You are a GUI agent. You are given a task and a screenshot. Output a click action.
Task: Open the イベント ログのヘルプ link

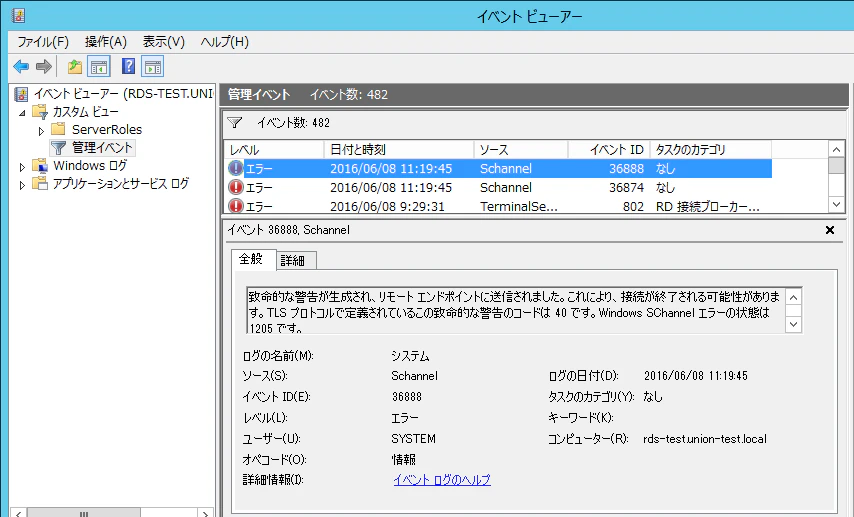click(442, 479)
